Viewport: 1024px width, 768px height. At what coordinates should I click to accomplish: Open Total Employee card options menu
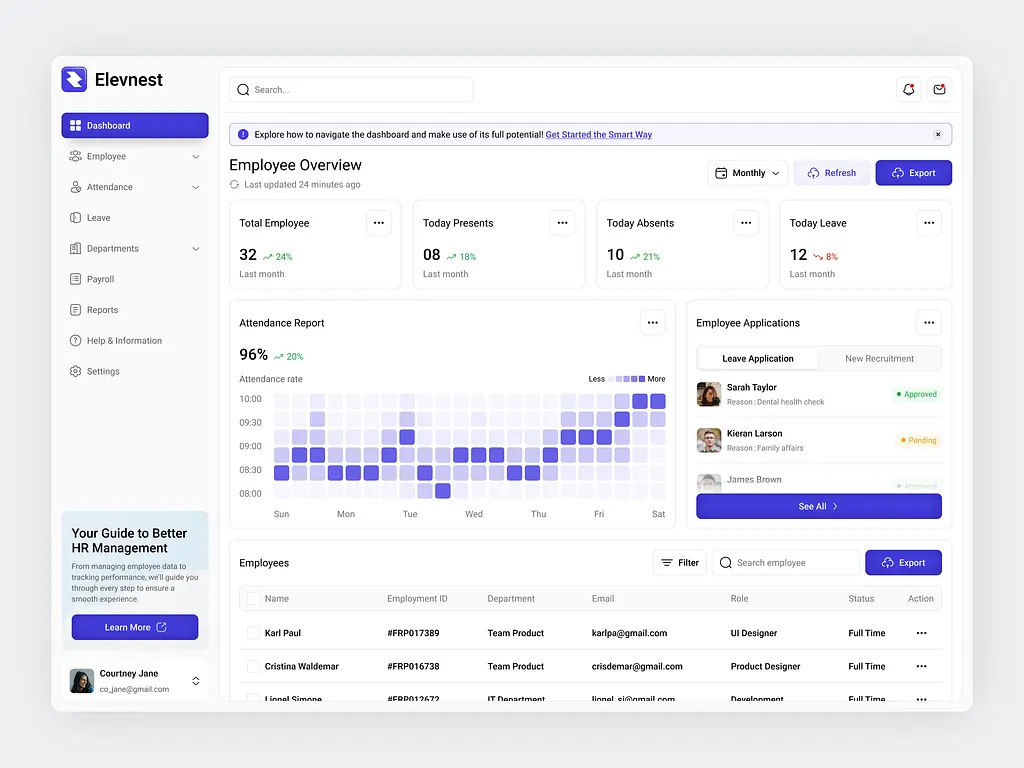tap(378, 223)
